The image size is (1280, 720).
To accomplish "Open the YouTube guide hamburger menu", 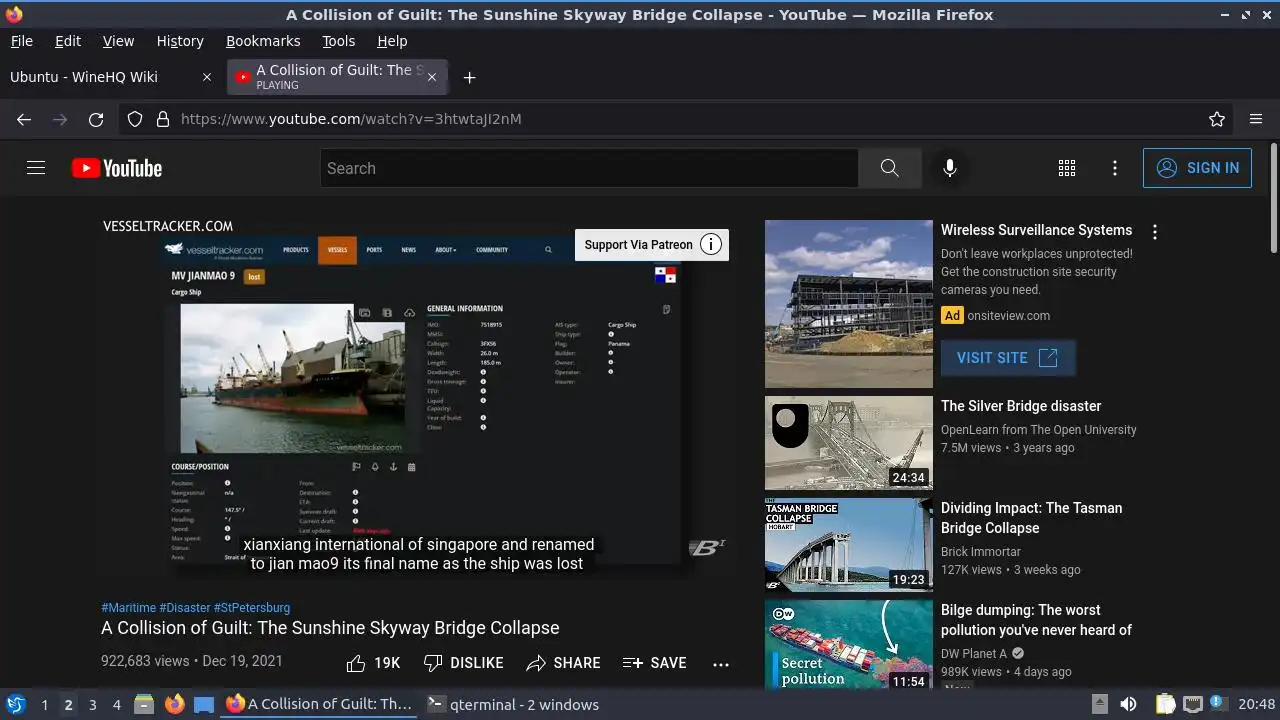I will [x=36, y=168].
